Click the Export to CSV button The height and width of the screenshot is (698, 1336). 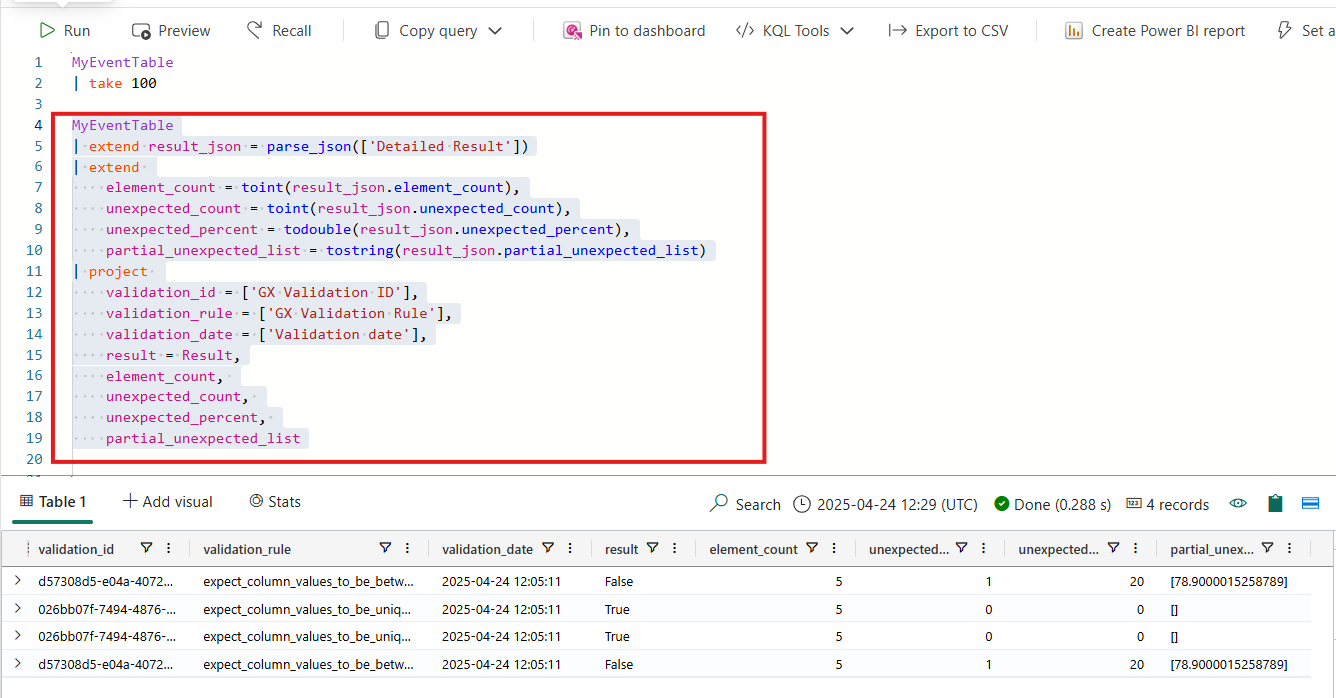pos(948,31)
